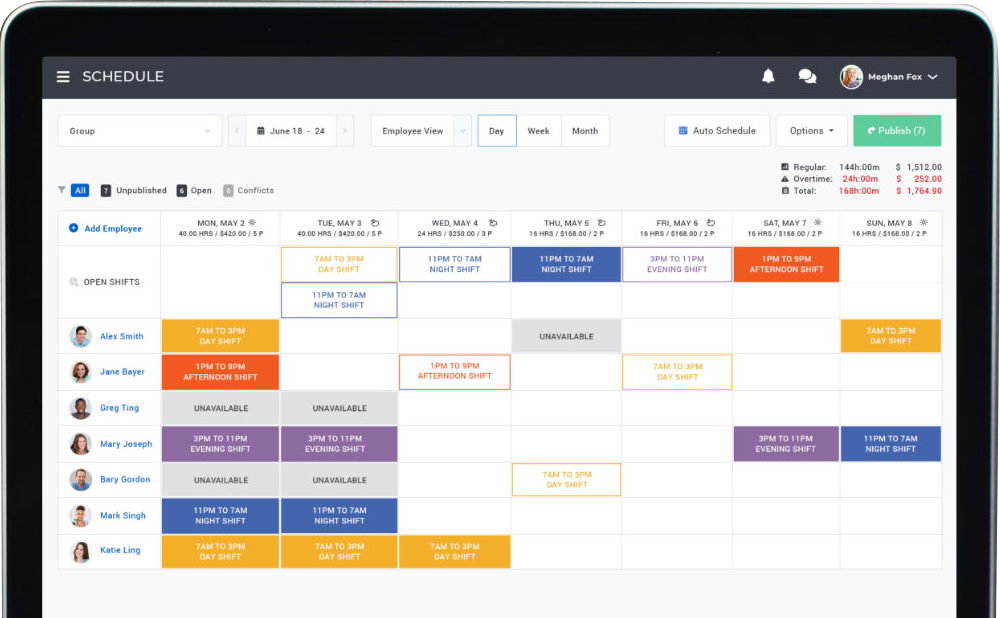The width and height of the screenshot is (1000, 618).
Task: Open the chat messages icon
Action: tap(807, 76)
